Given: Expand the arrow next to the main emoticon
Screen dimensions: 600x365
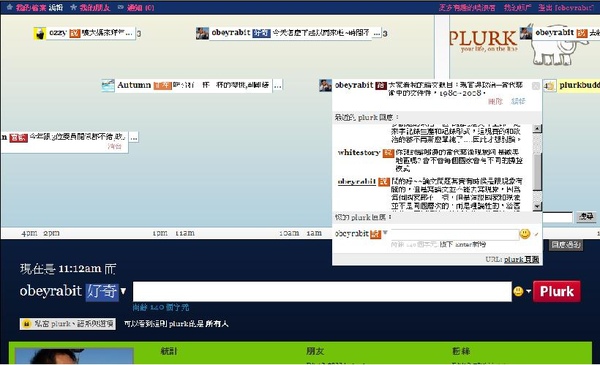Looking at the screenshot, I should click(x=528, y=292).
